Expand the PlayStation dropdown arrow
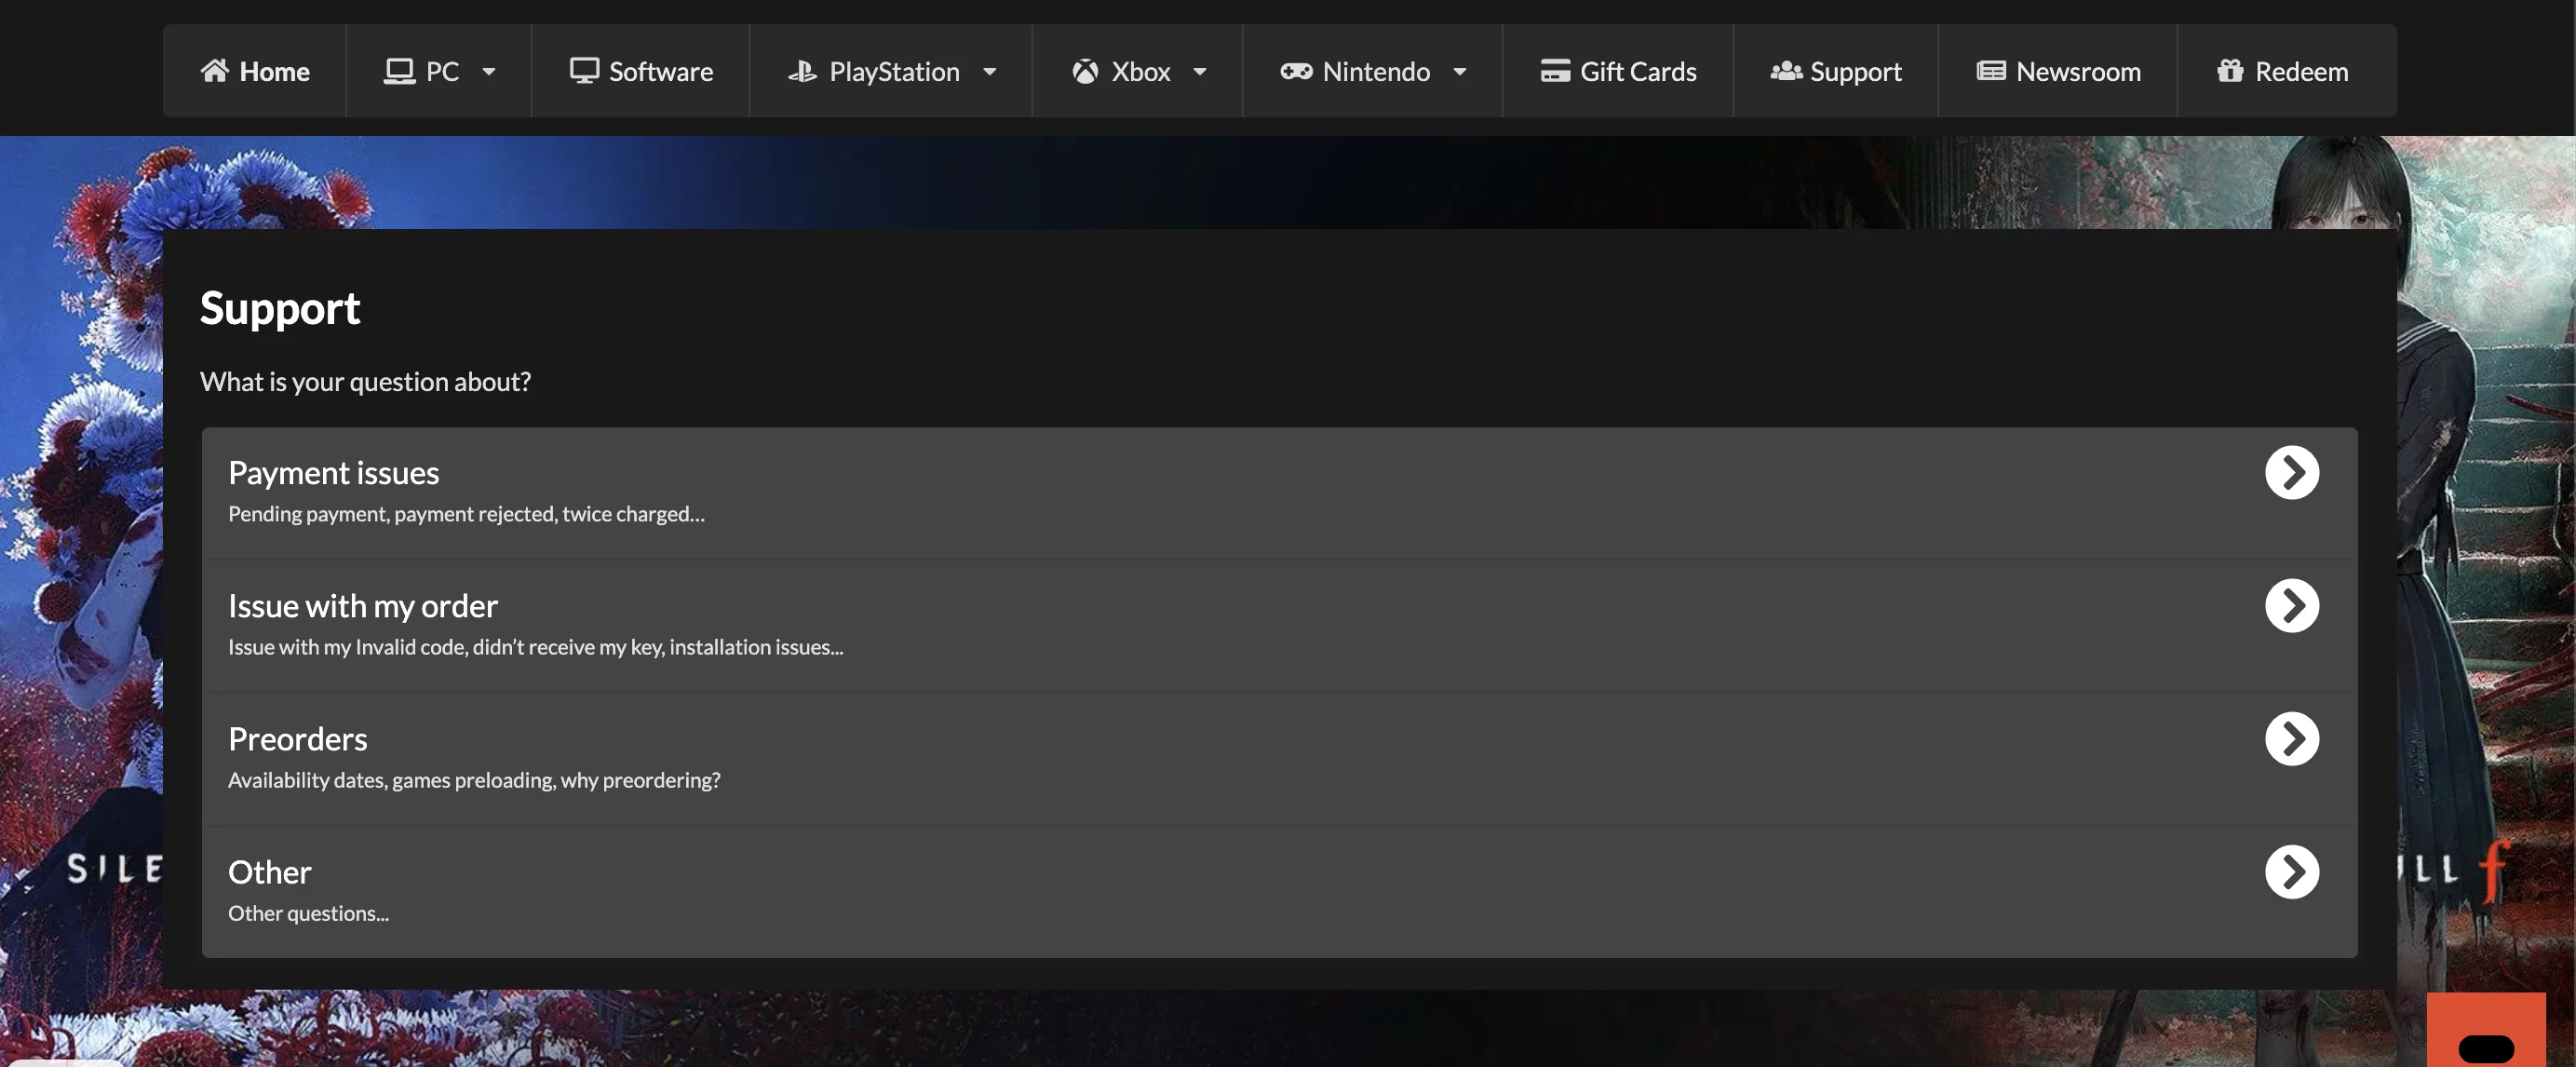The image size is (2576, 1067). 989,71
